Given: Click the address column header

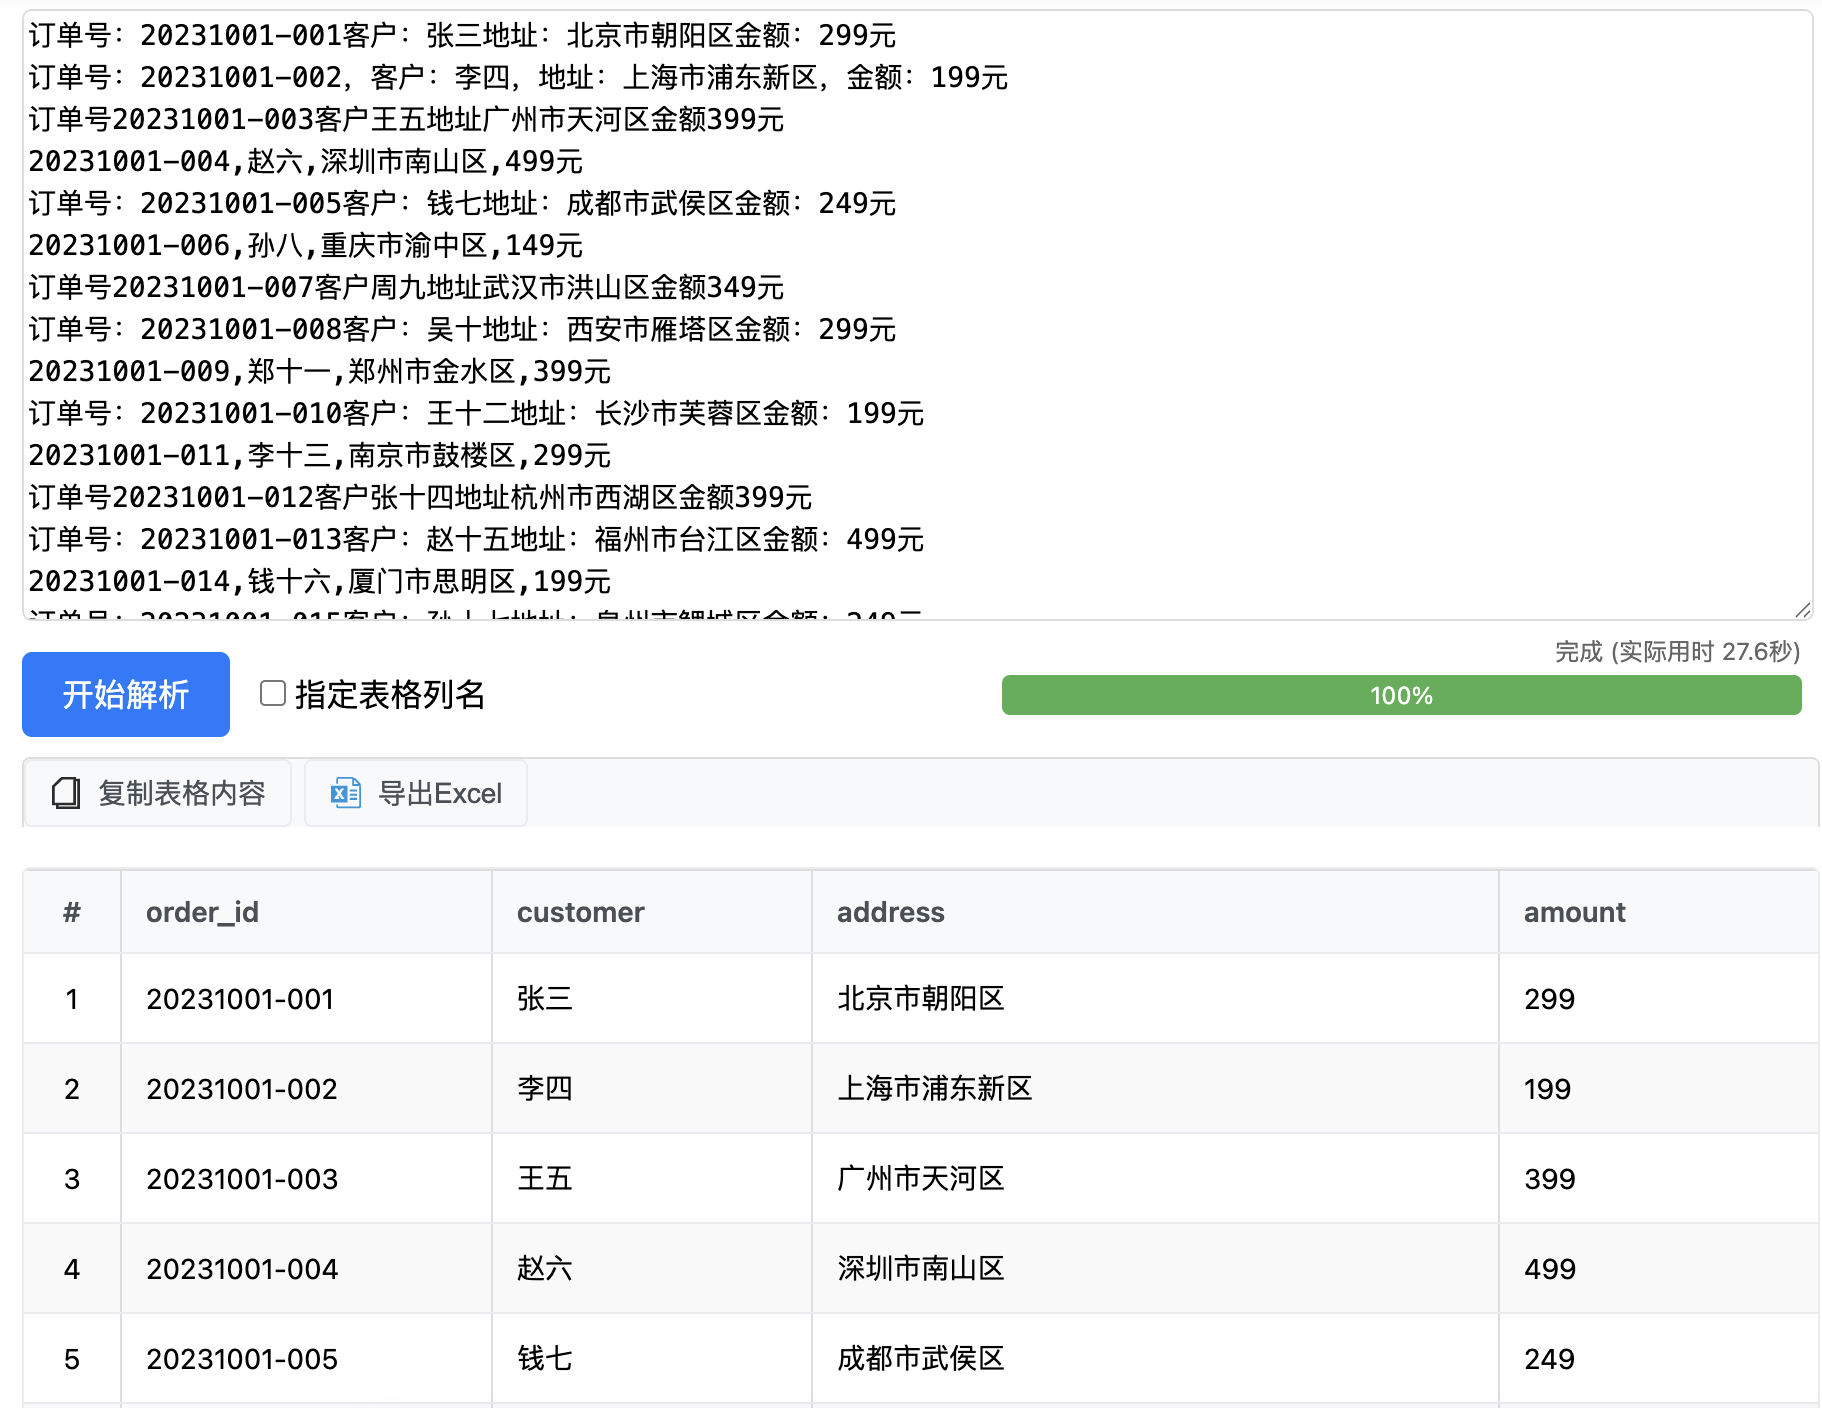Looking at the screenshot, I should pos(890,911).
